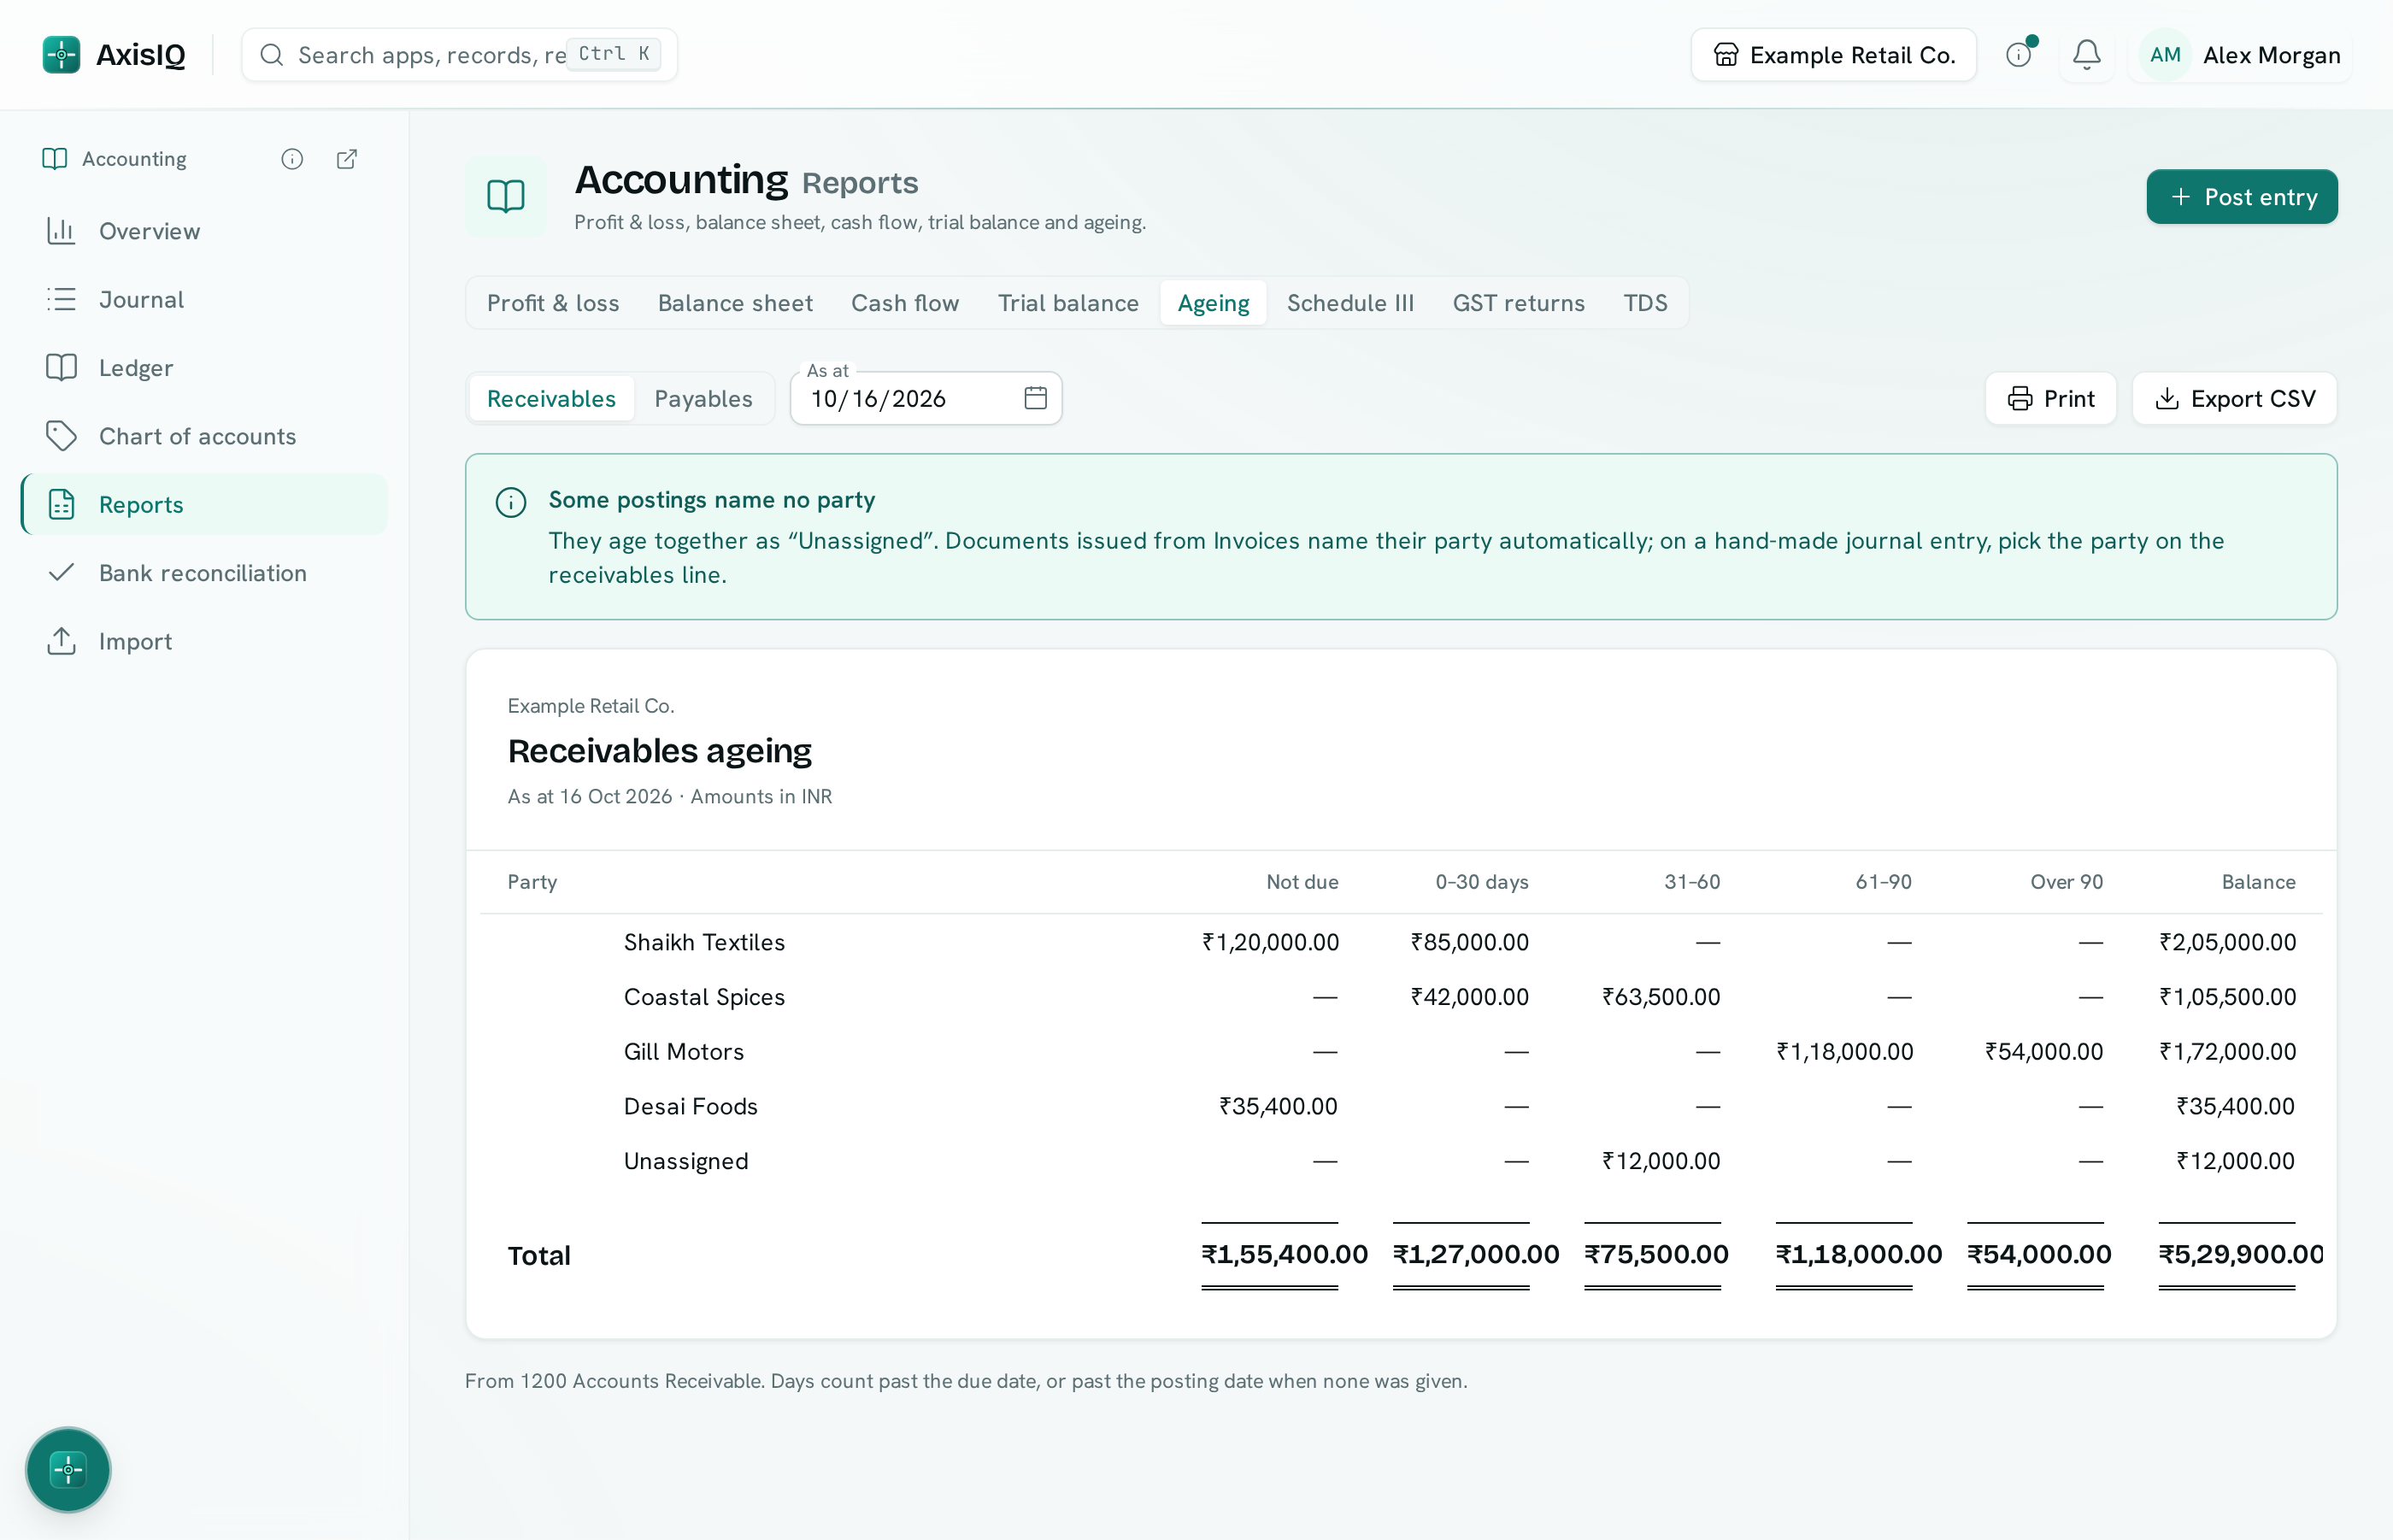This screenshot has width=2393, height=1540.
Task: Click the Party column header
Action: (x=532, y=882)
